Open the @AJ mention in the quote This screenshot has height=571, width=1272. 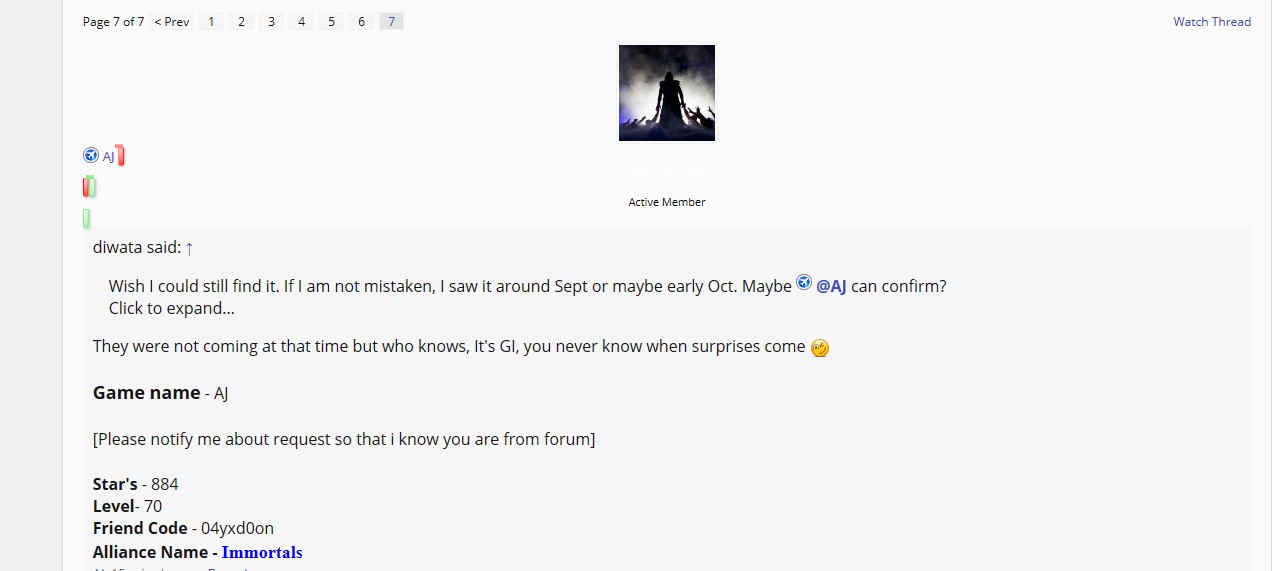pyautogui.click(x=831, y=286)
